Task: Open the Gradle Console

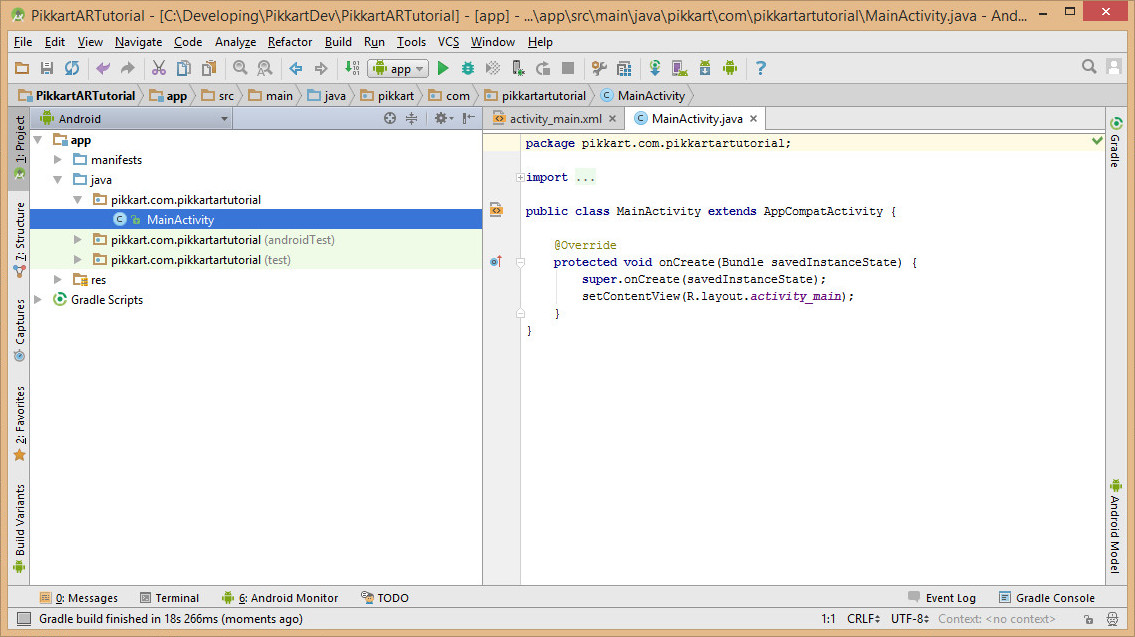Action: [1047, 598]
